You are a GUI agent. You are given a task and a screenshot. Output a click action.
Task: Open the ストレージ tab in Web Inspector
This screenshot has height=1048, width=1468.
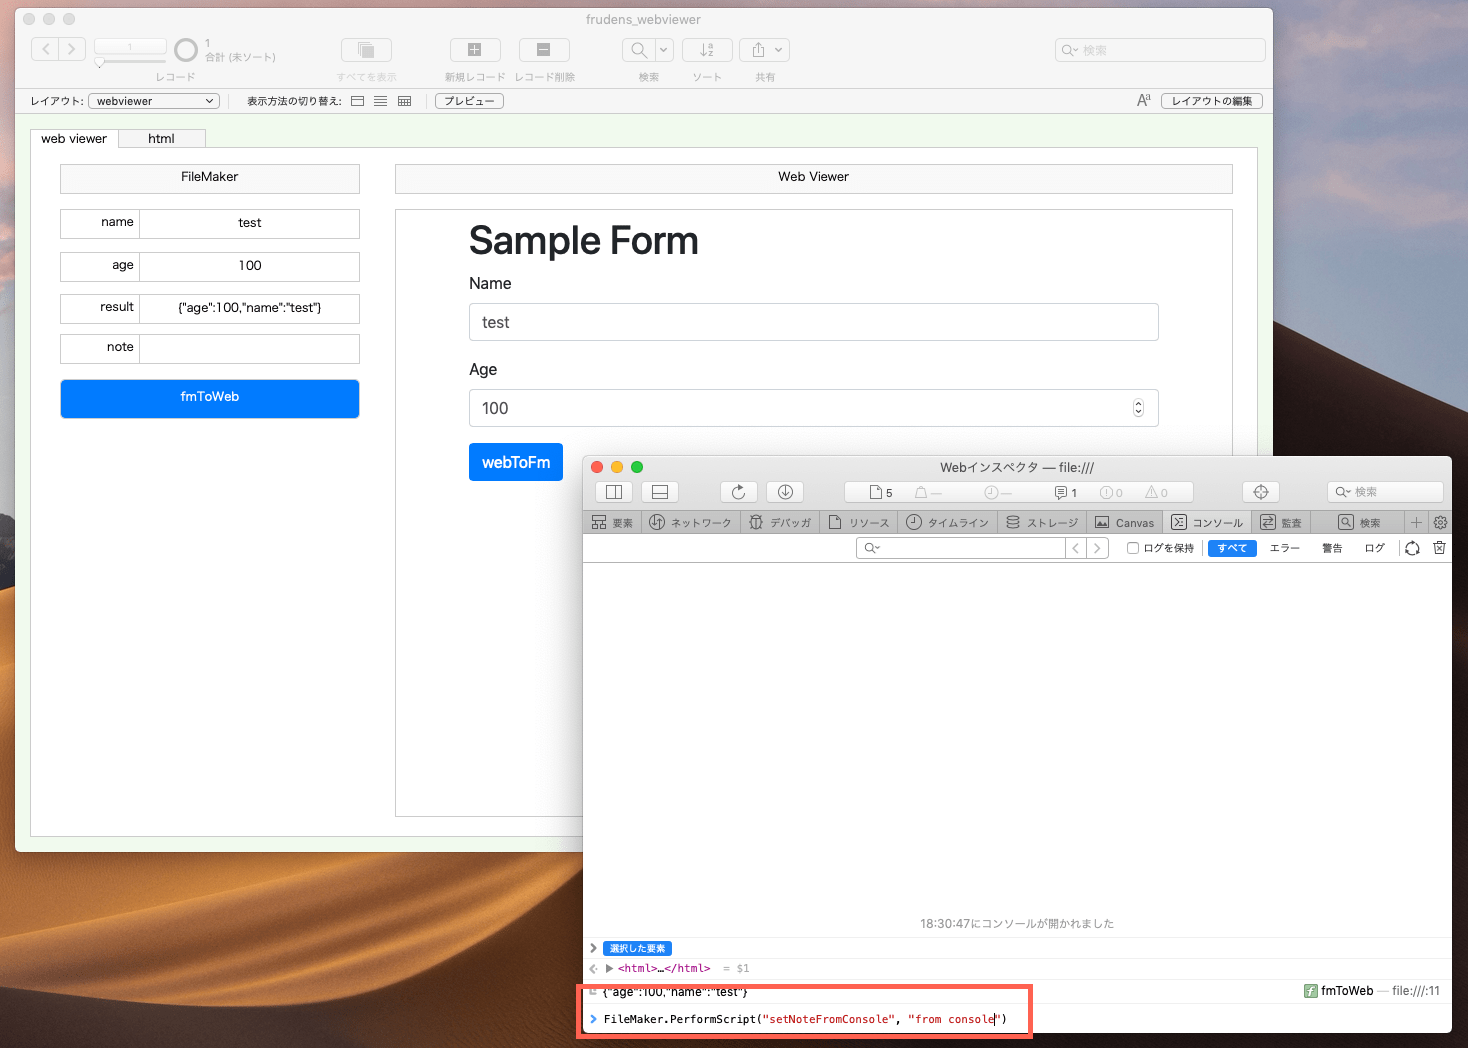coord(1042,521)
